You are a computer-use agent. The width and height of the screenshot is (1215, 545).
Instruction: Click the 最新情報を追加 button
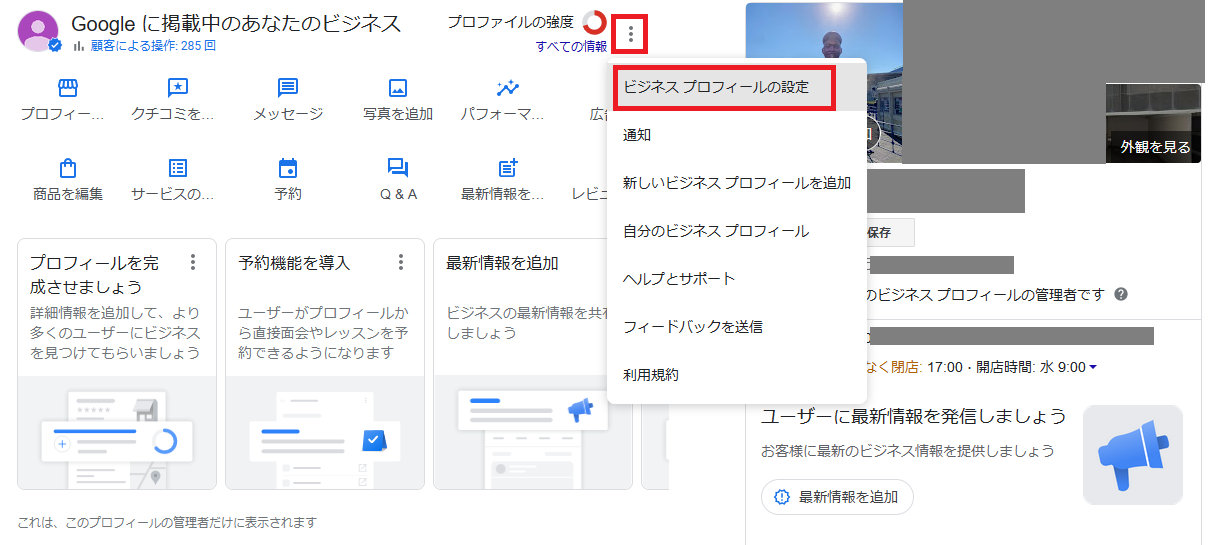pyautogui.click(x=837, y=497)
